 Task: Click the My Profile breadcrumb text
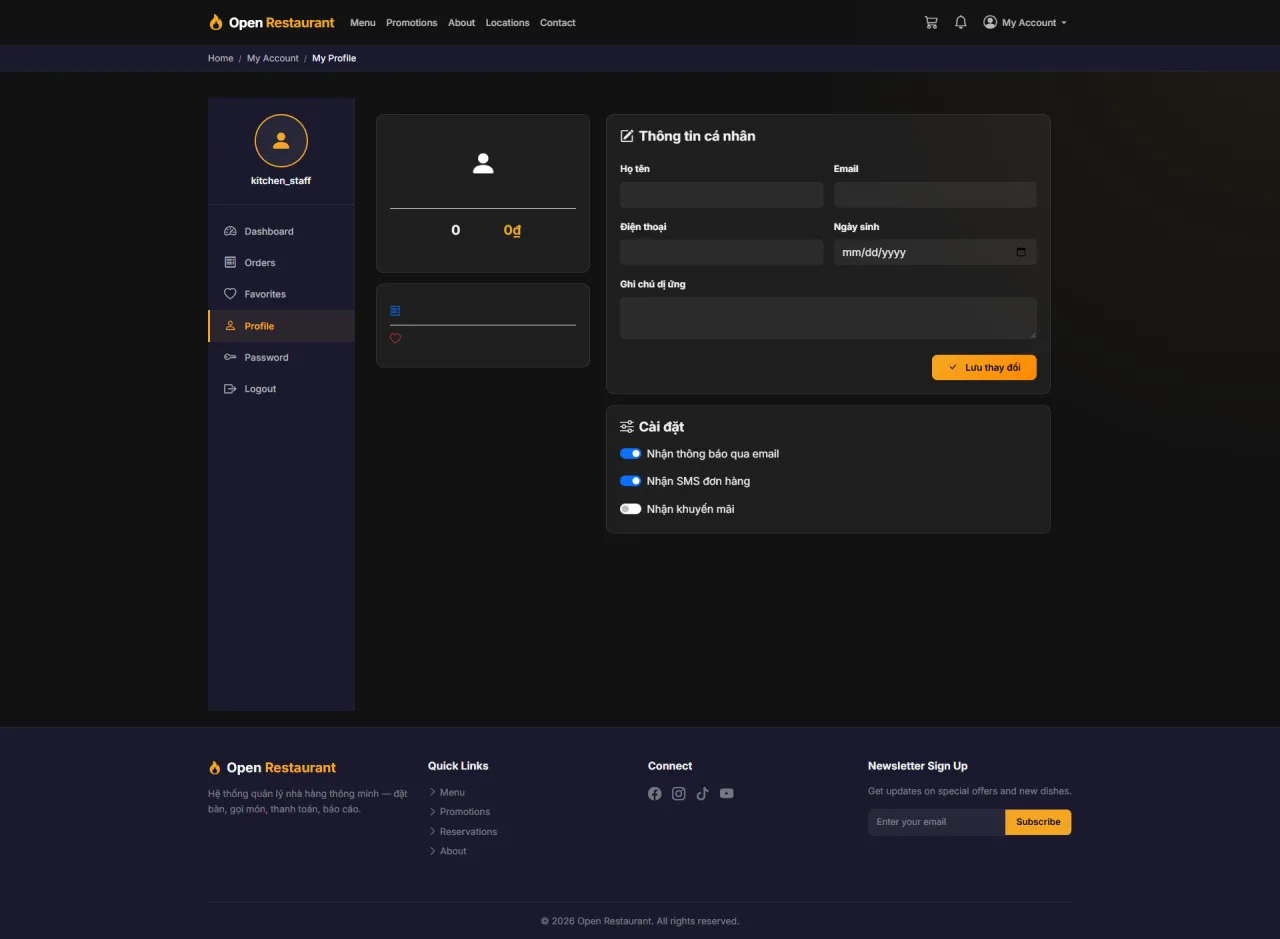point(334,58)
